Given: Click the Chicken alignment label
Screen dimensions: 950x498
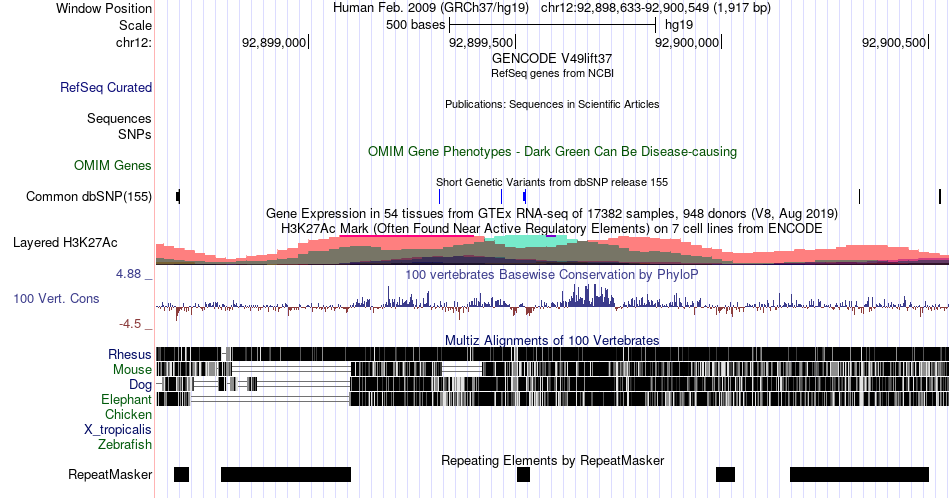Looking at the screenshot, I should (x=128, y=414).
